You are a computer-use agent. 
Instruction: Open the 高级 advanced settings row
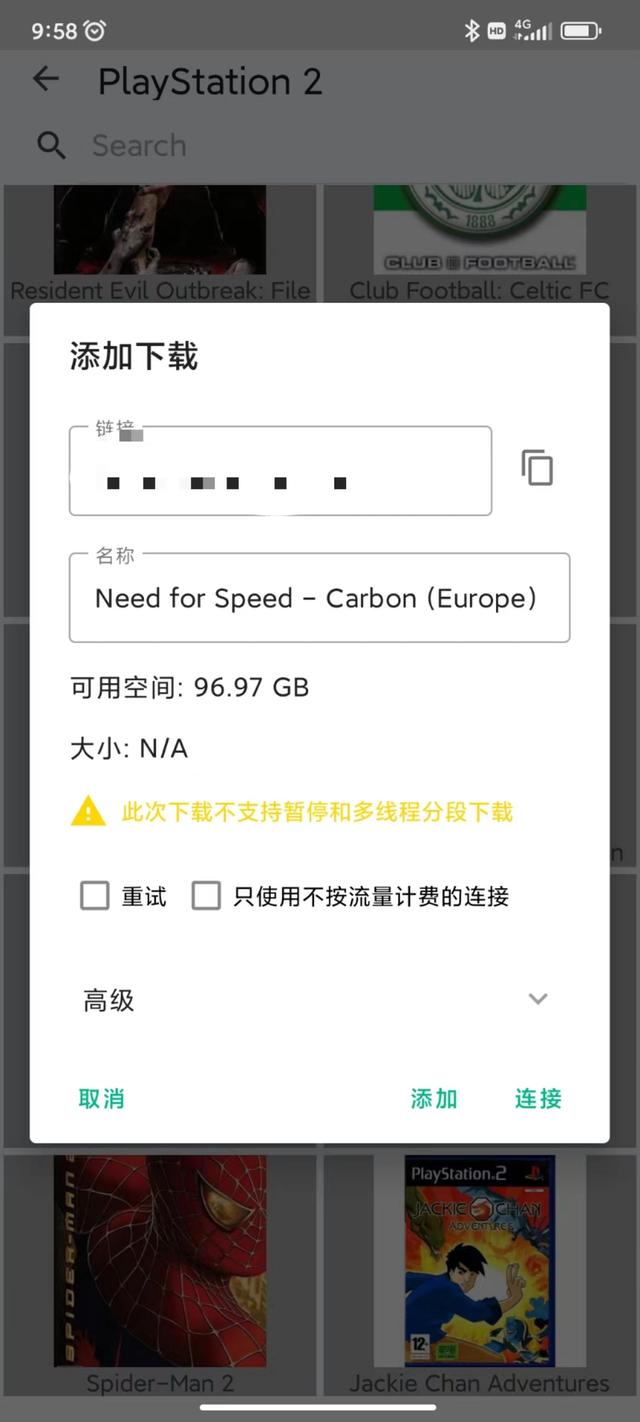[319, 1000]
